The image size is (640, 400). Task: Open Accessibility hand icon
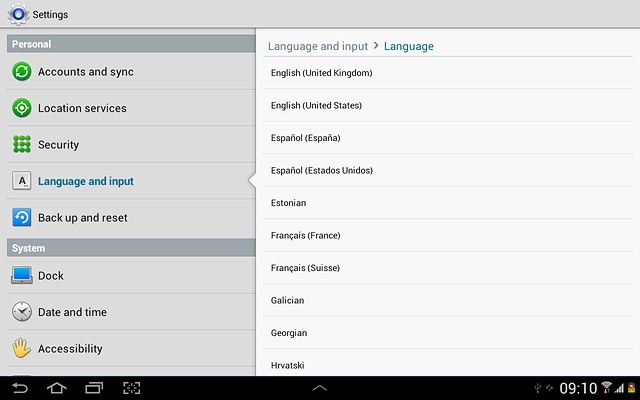tap(22, 348)
